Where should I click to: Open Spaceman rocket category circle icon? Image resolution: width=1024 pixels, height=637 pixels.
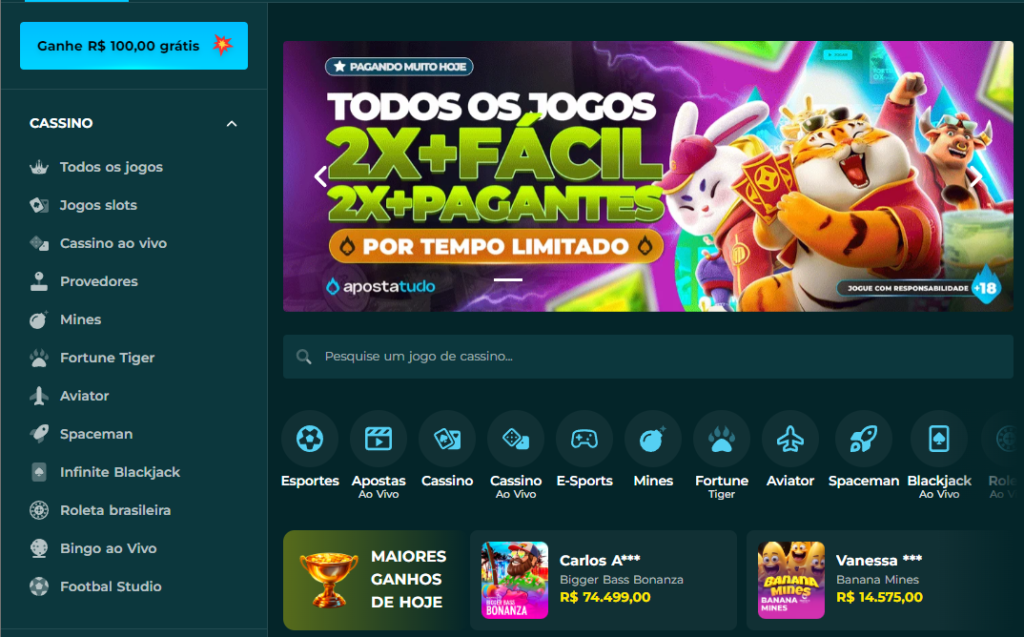(863, 439)
